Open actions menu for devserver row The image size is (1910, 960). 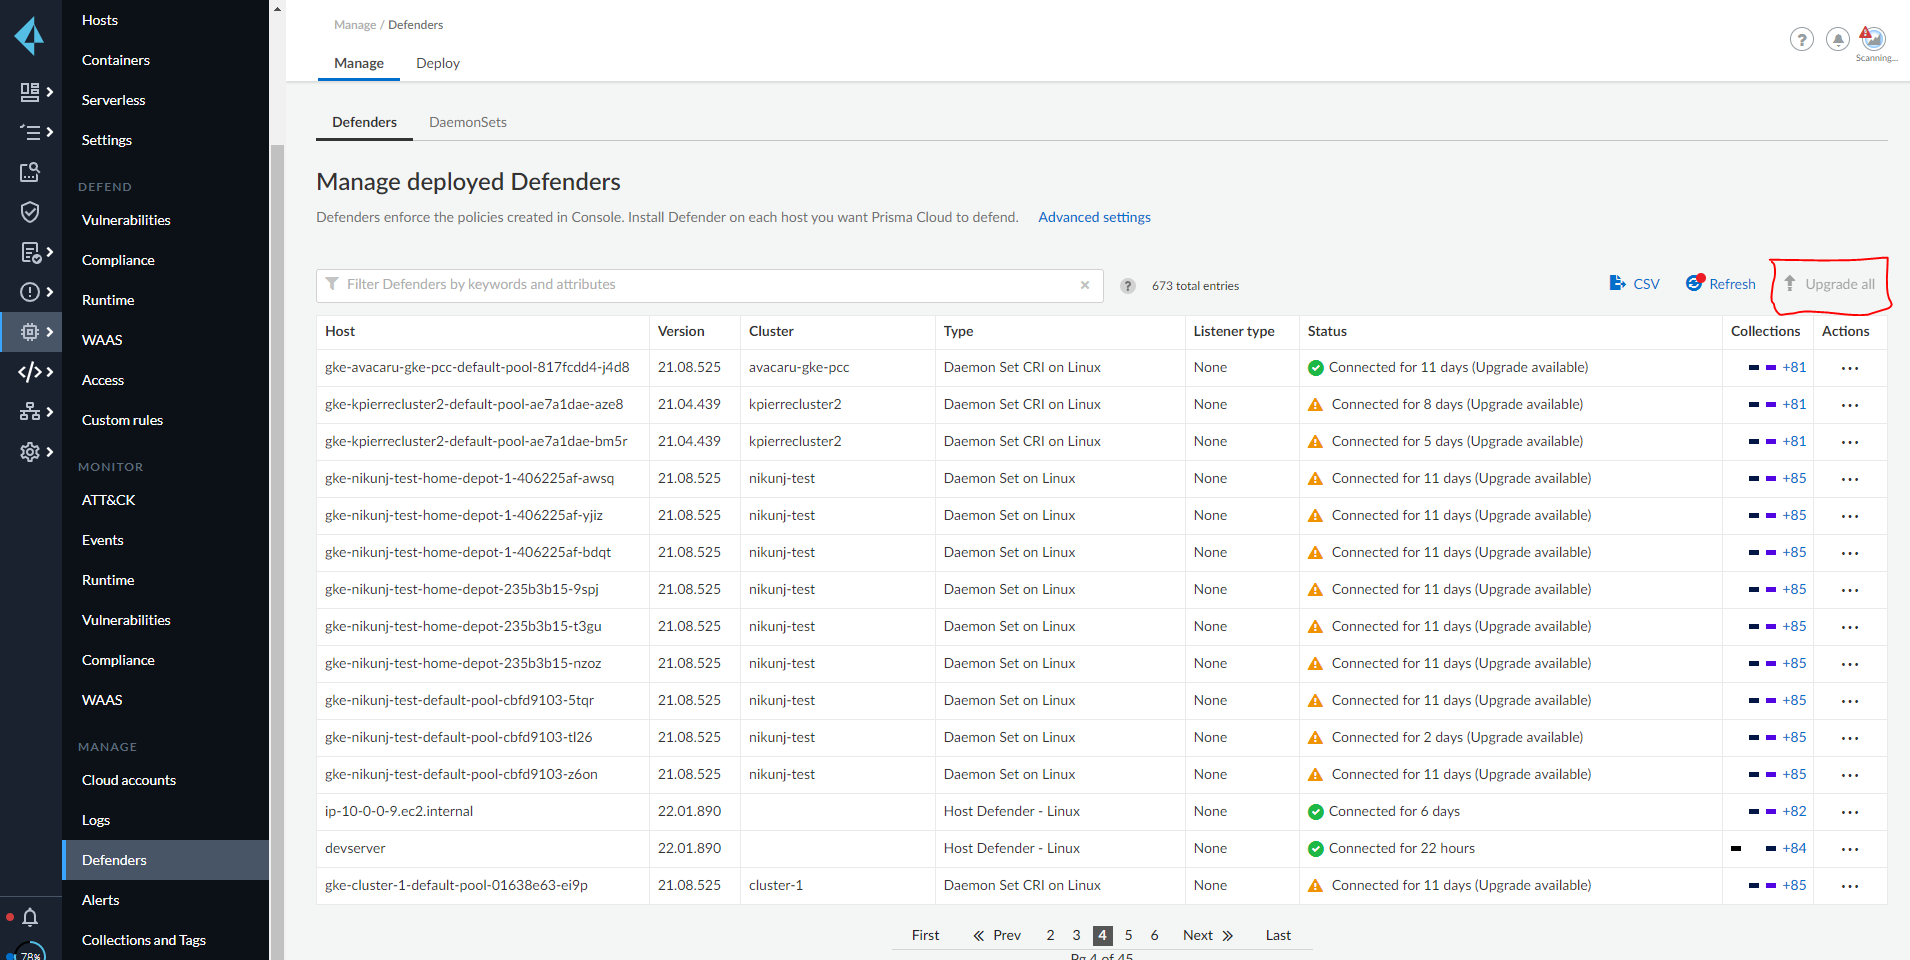click(x=1850, y=849)
